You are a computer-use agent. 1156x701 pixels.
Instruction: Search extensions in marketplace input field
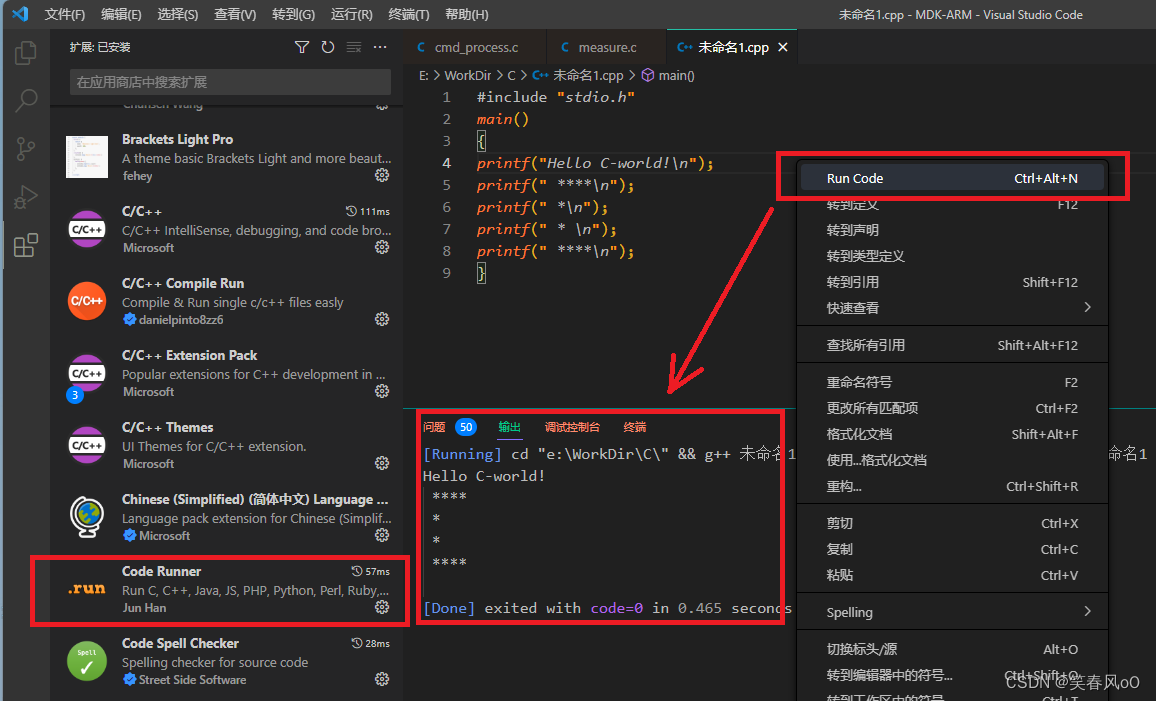tap(230, 82)
